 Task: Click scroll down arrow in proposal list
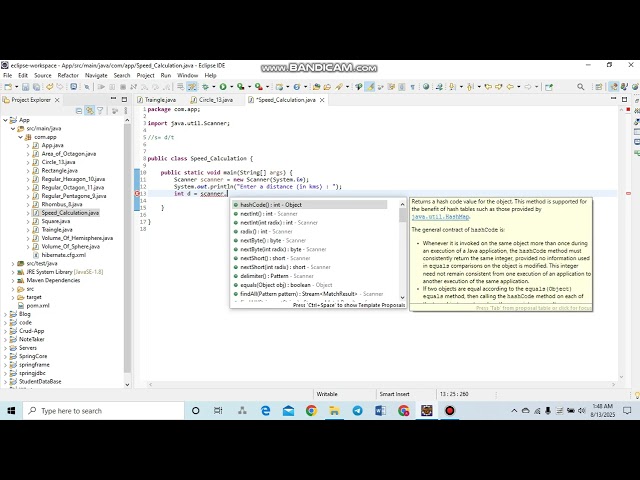click(402, 298)
